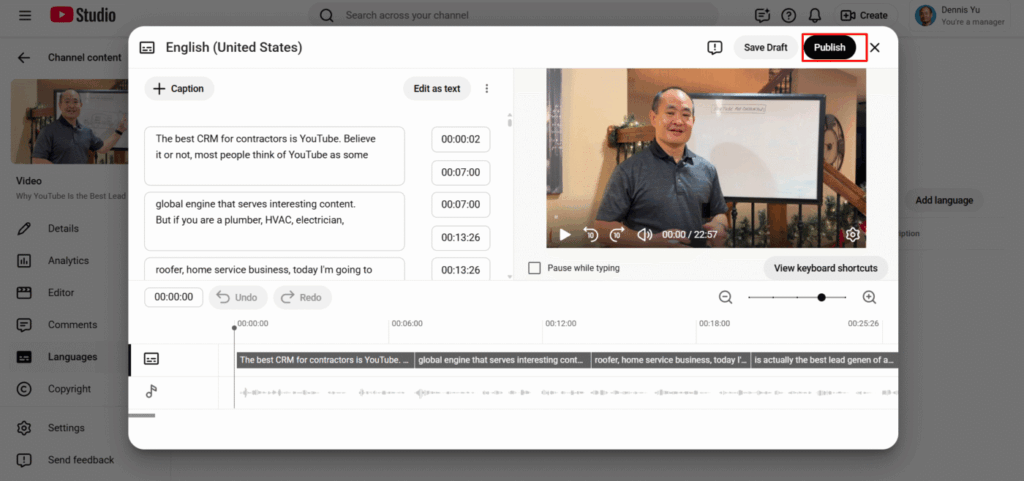Skip forward 10 seconds in video
The image size is (1024, 481).
coord(617,235)
